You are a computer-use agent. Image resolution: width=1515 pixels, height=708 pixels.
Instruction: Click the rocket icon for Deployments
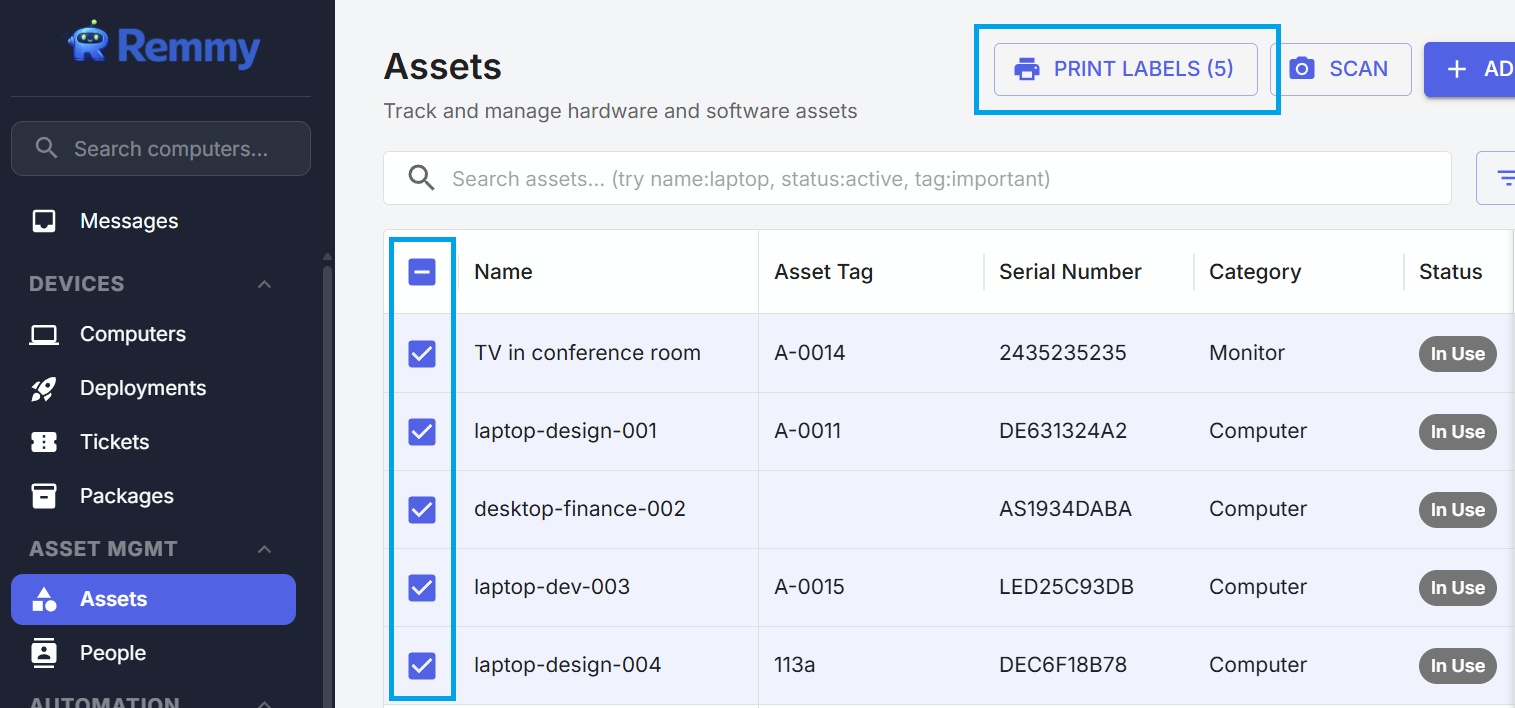tap(44, 388)
